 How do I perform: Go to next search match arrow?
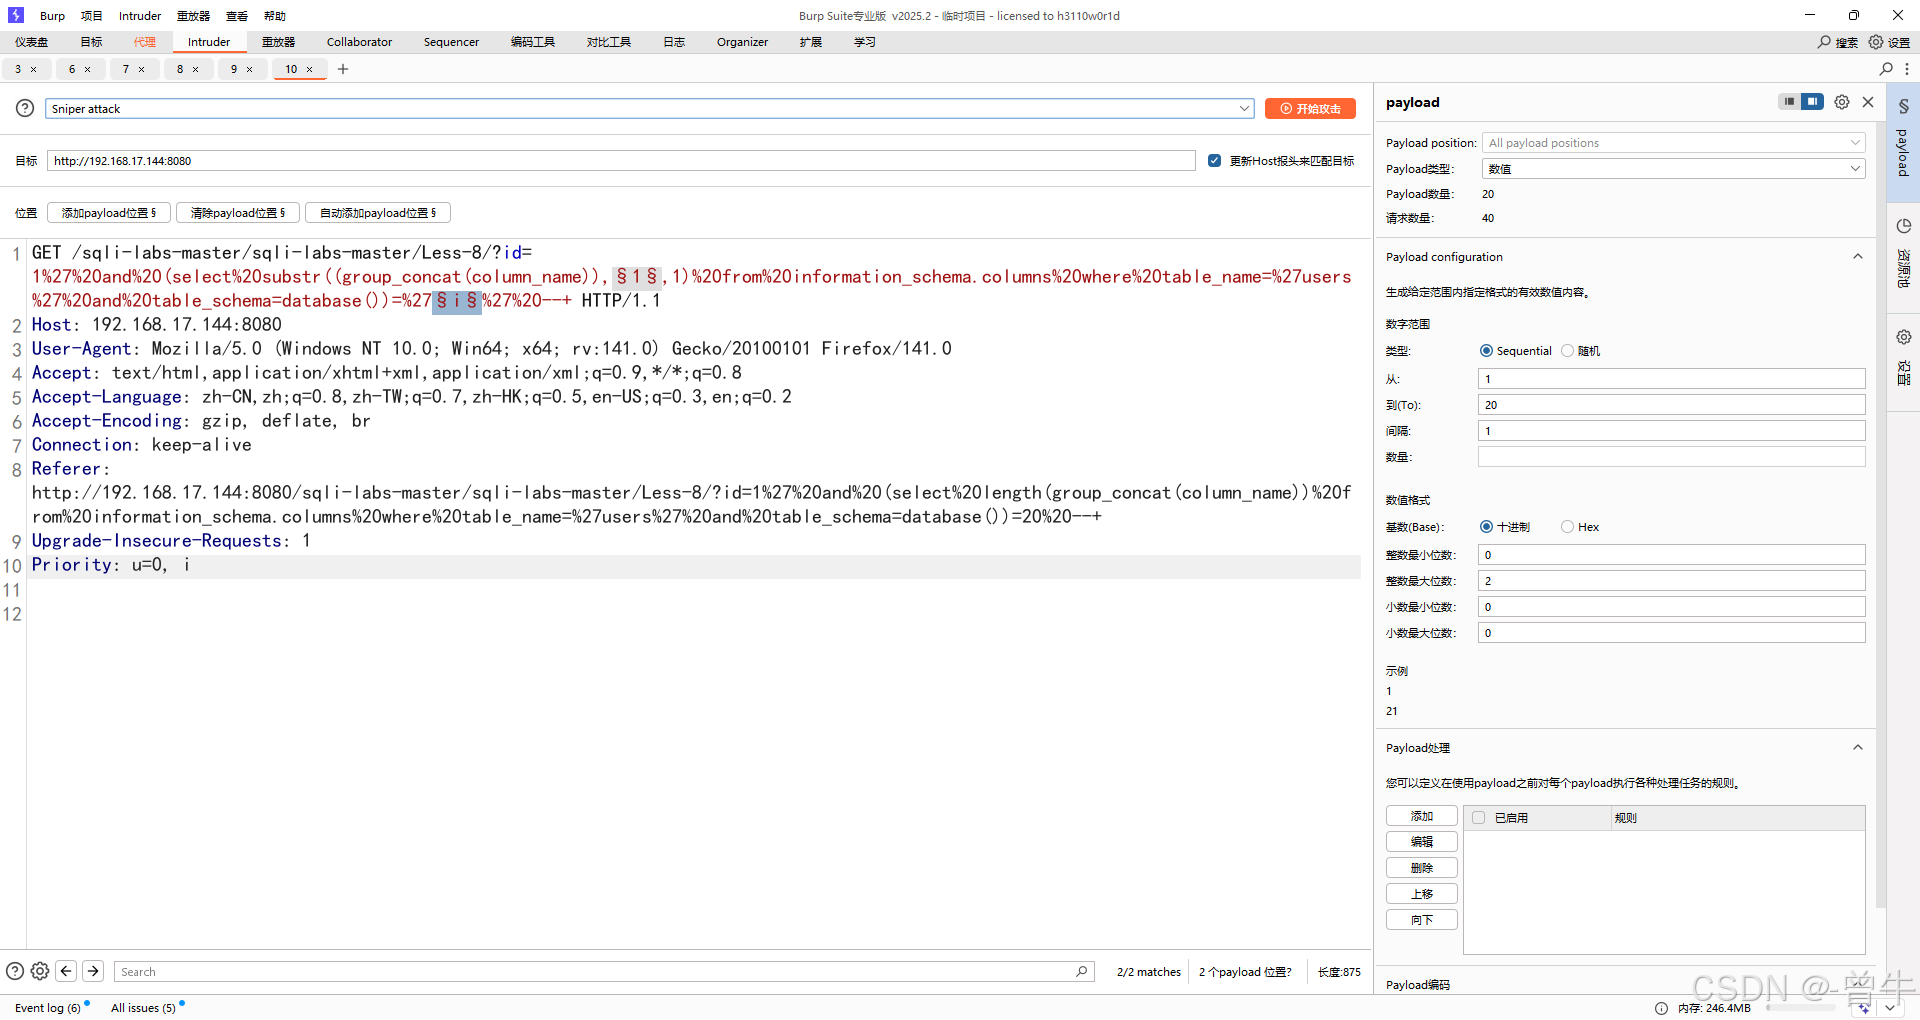[93, 971]
